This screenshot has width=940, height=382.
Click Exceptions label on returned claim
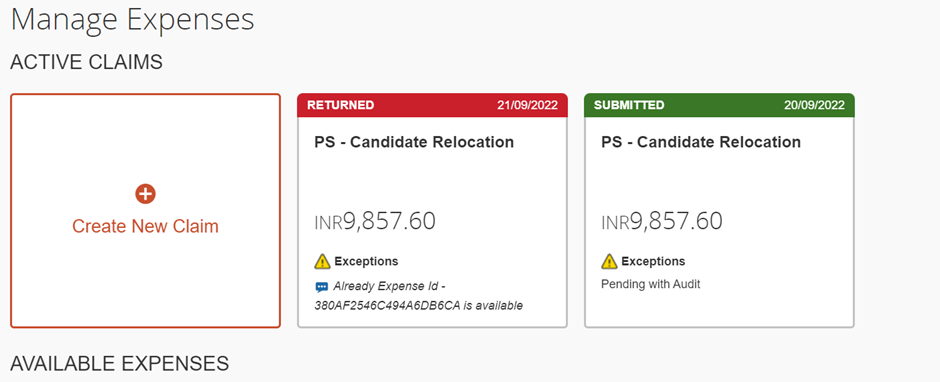click(366, 261)
